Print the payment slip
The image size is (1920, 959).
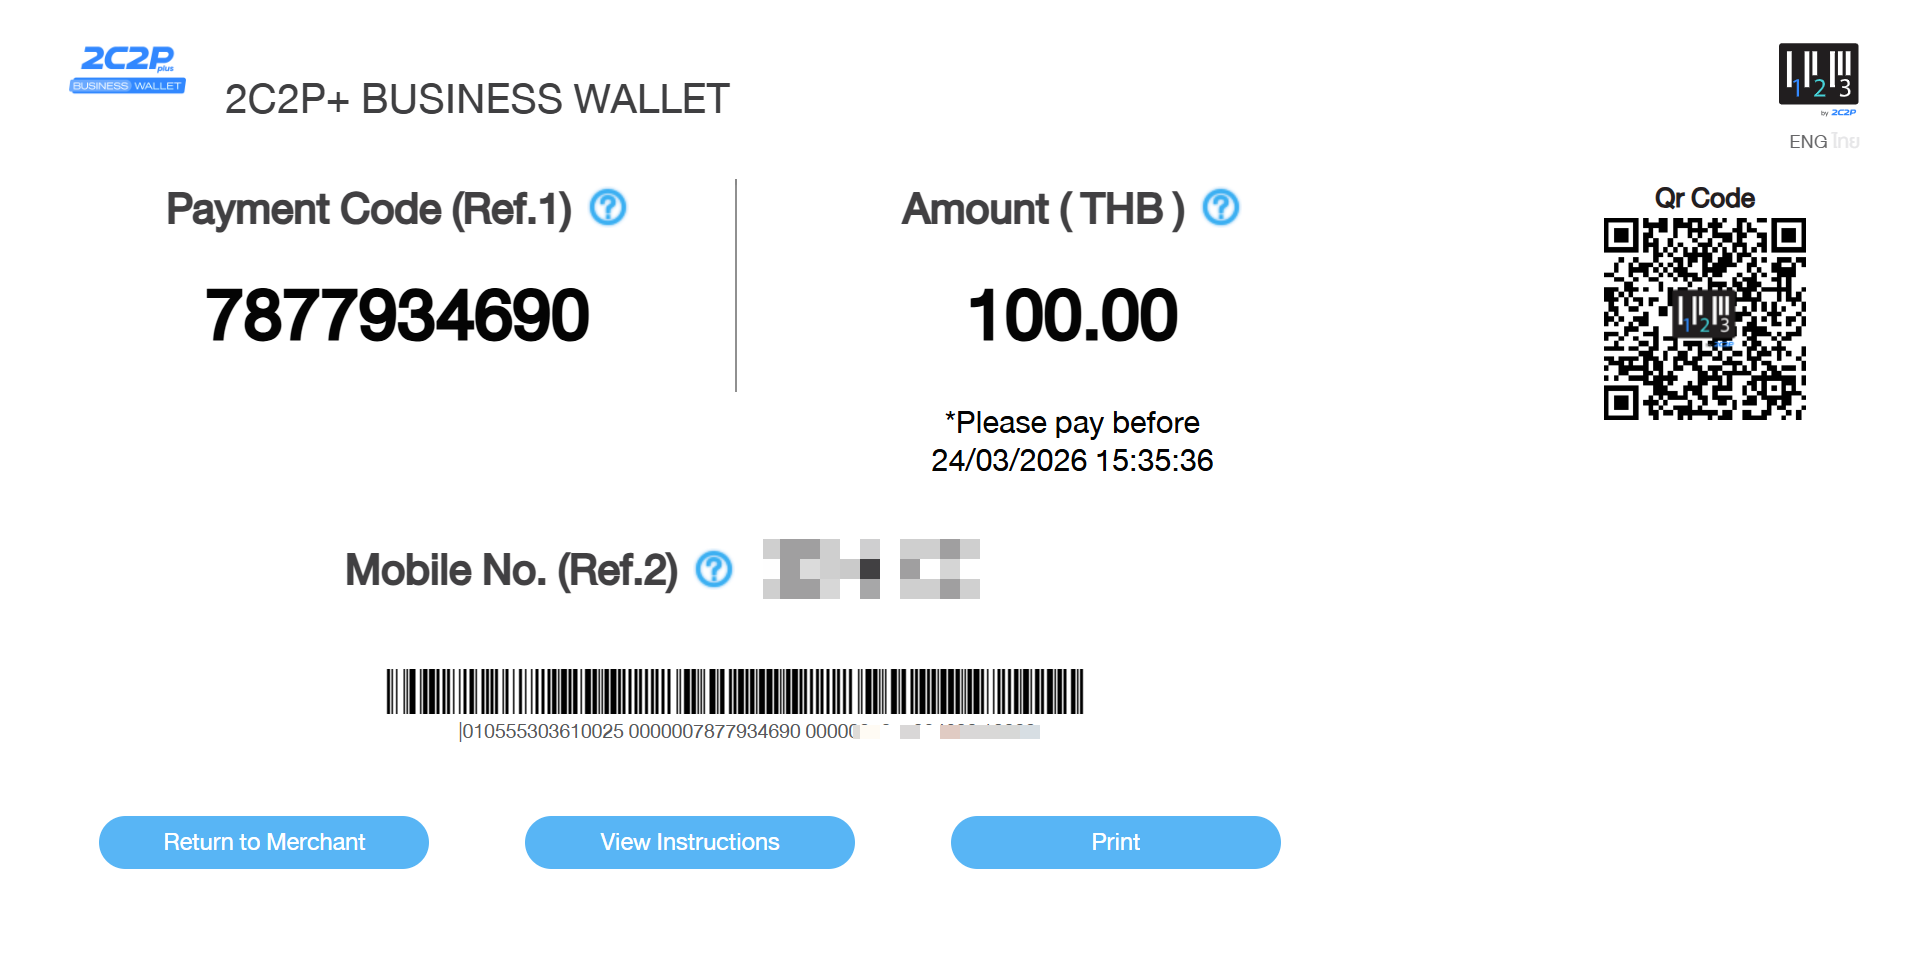coord(1115,842)
